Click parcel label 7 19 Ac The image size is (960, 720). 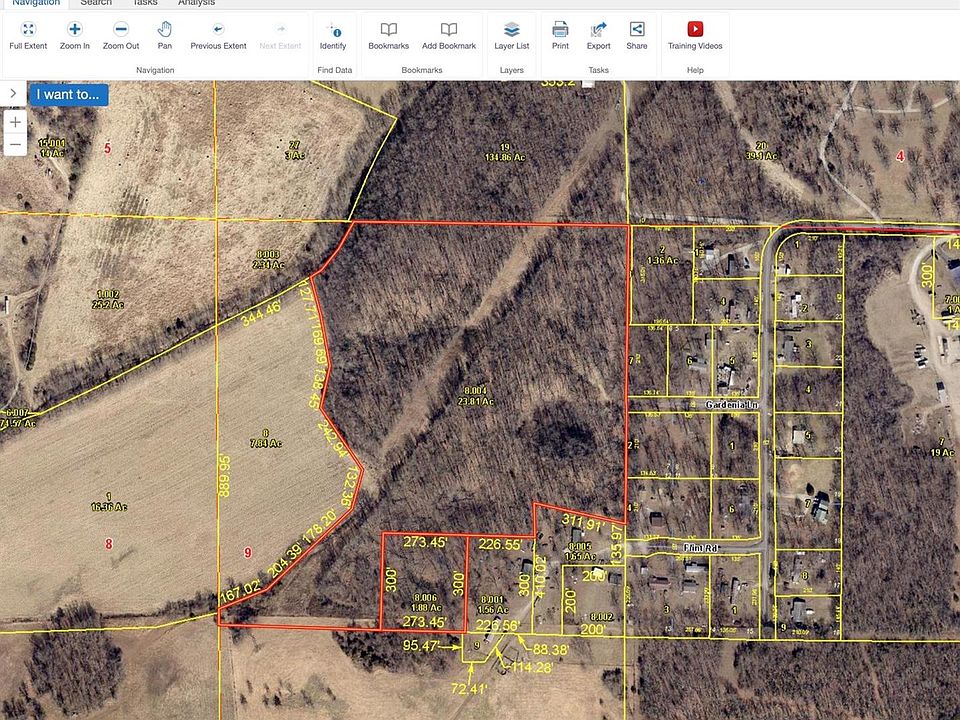coord(942,448)
